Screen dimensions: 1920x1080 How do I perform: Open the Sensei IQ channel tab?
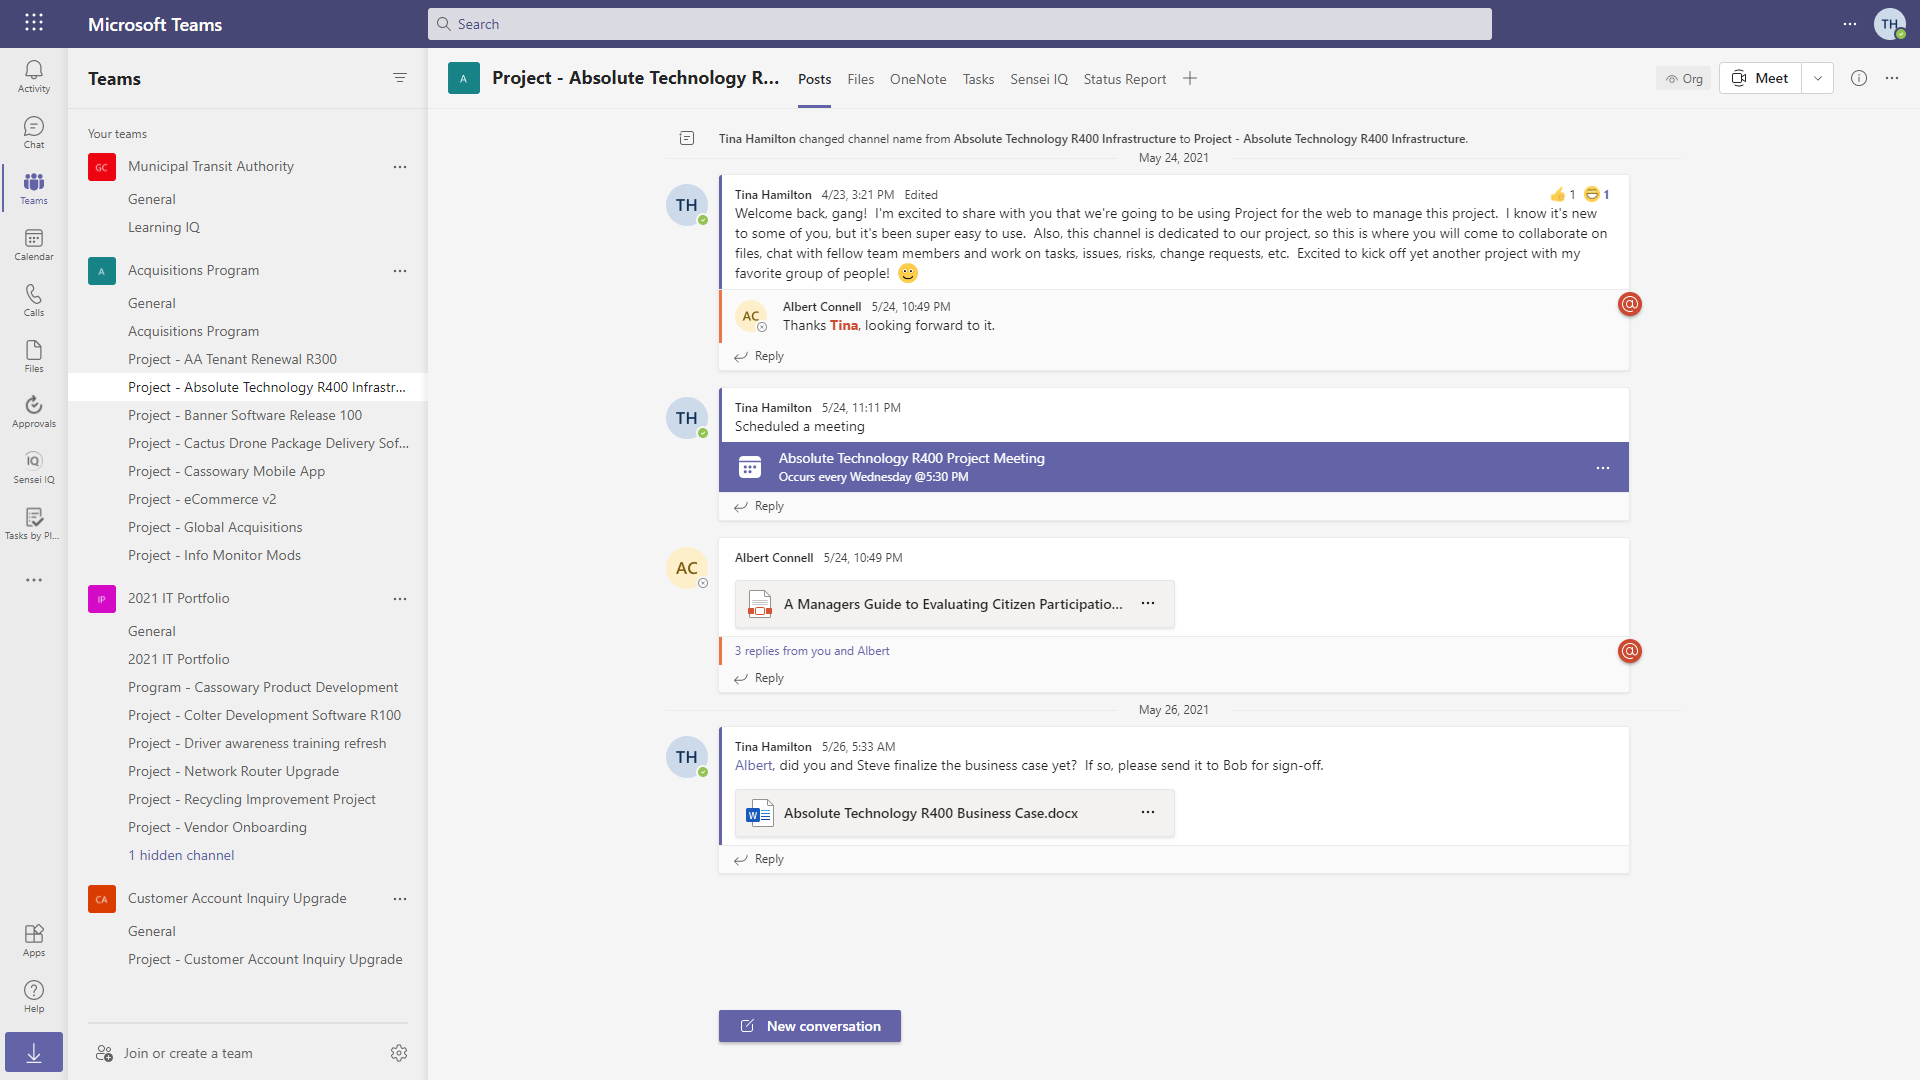(1039, 79)
